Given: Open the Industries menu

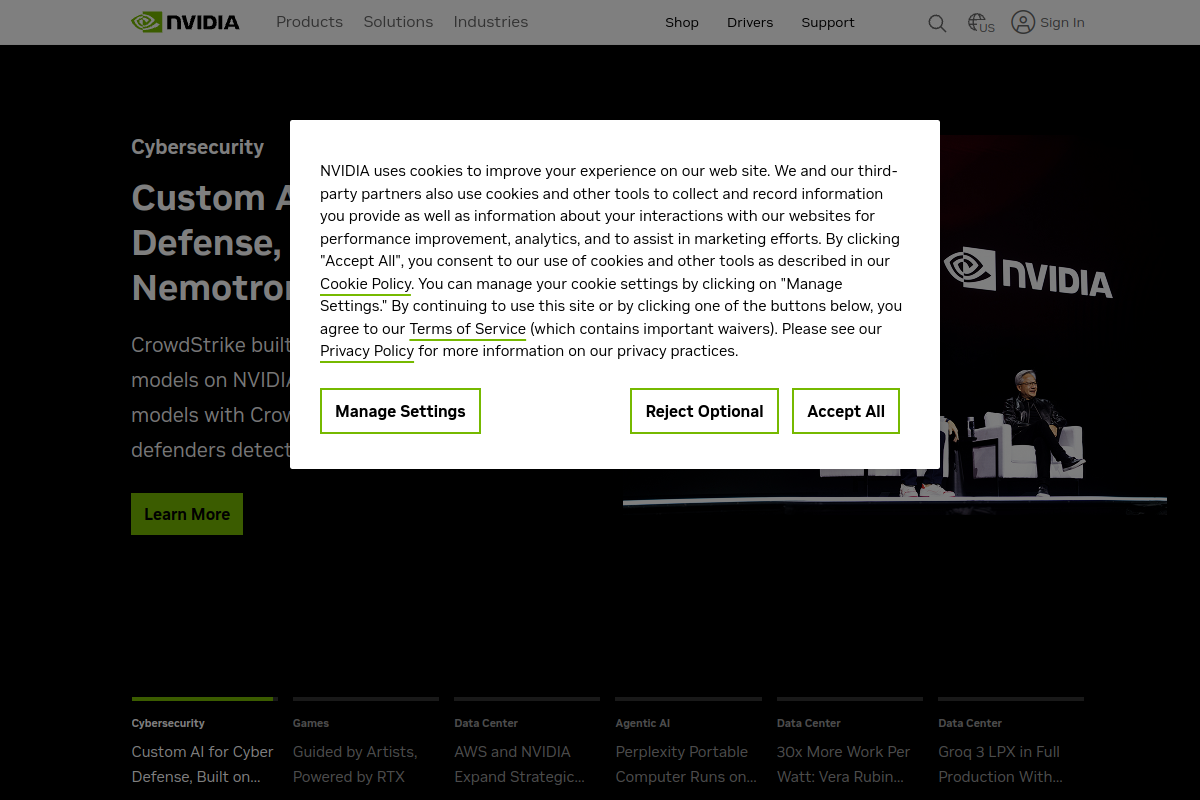Looking at the screenshot, I should 491,22.
